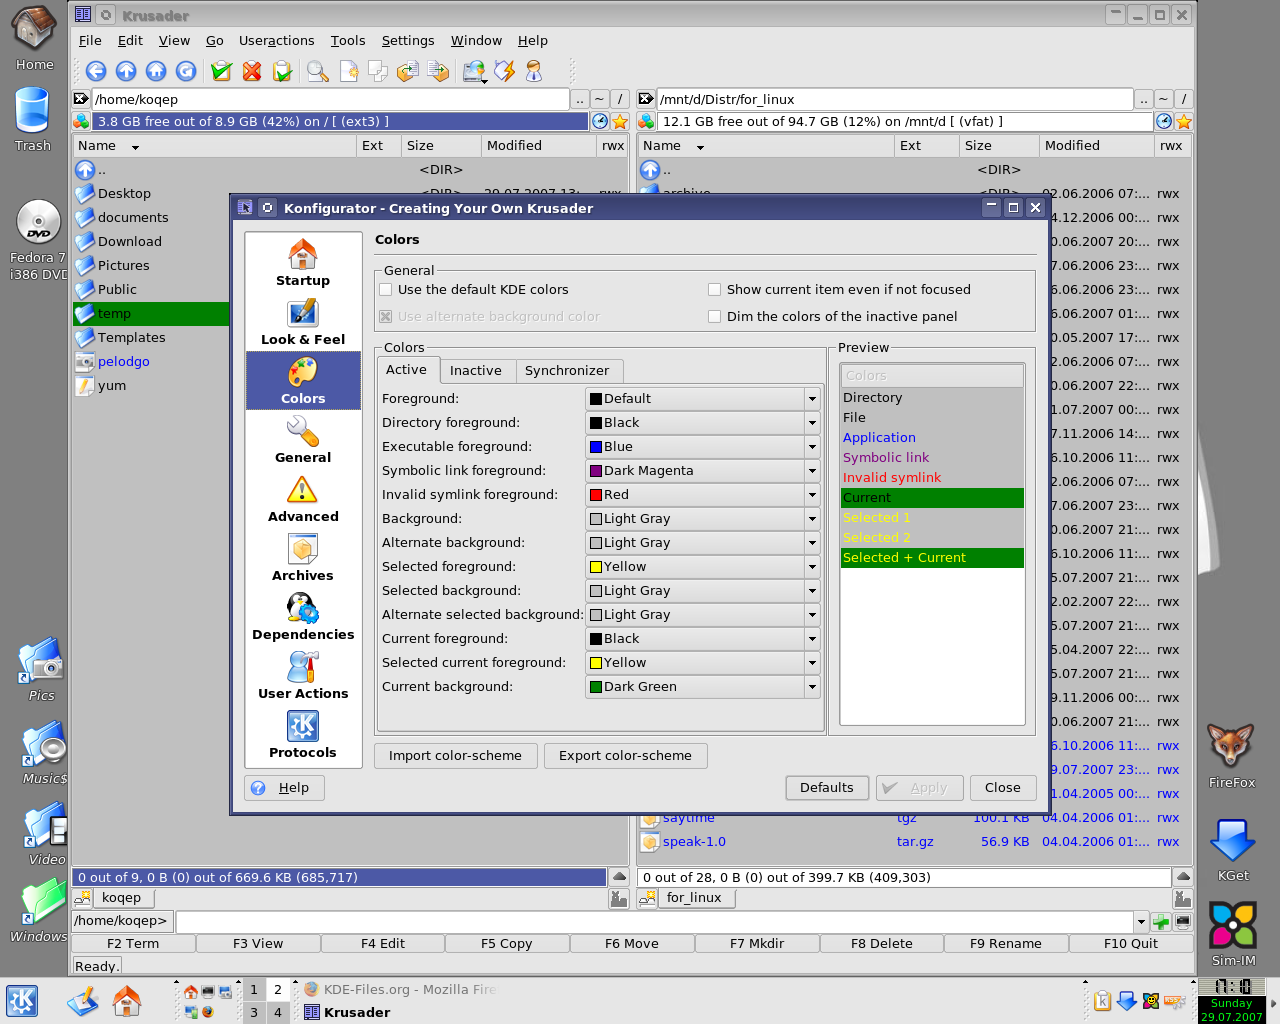
Task: Open the Symbolic link foreground dropdown
Action: pos(703,471)
